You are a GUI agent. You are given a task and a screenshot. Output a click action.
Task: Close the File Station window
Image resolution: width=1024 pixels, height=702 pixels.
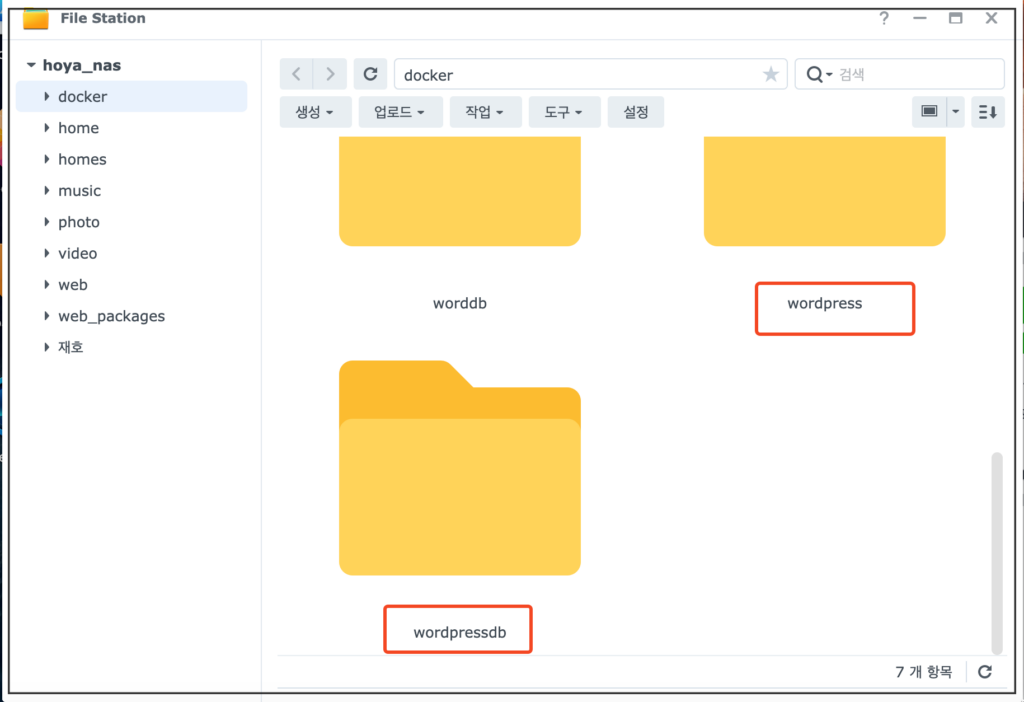pyautogui.click(x=991, y=18)
